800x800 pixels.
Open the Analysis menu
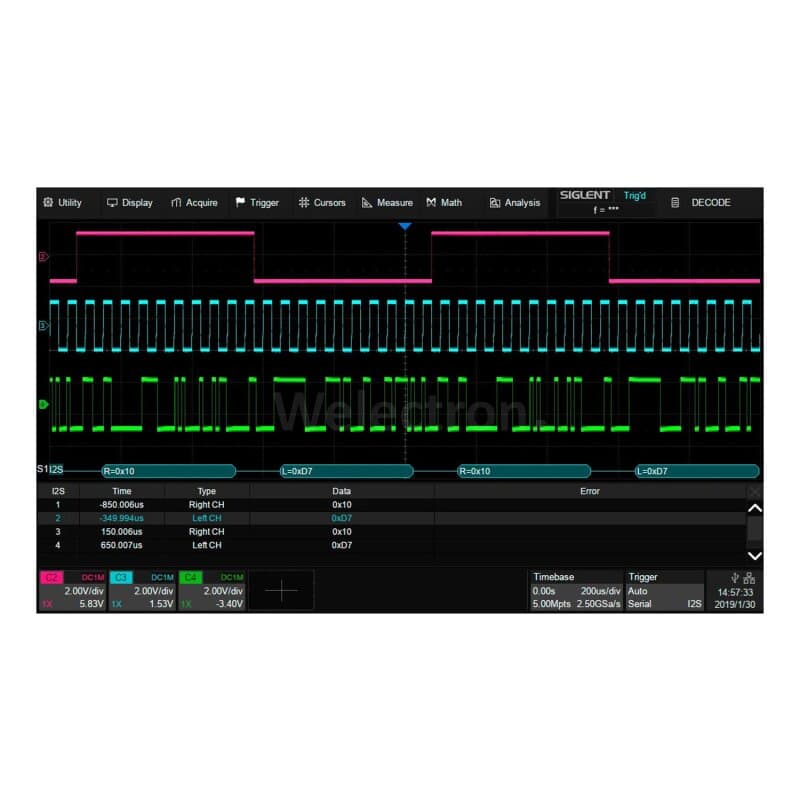[x=514, y=203]
